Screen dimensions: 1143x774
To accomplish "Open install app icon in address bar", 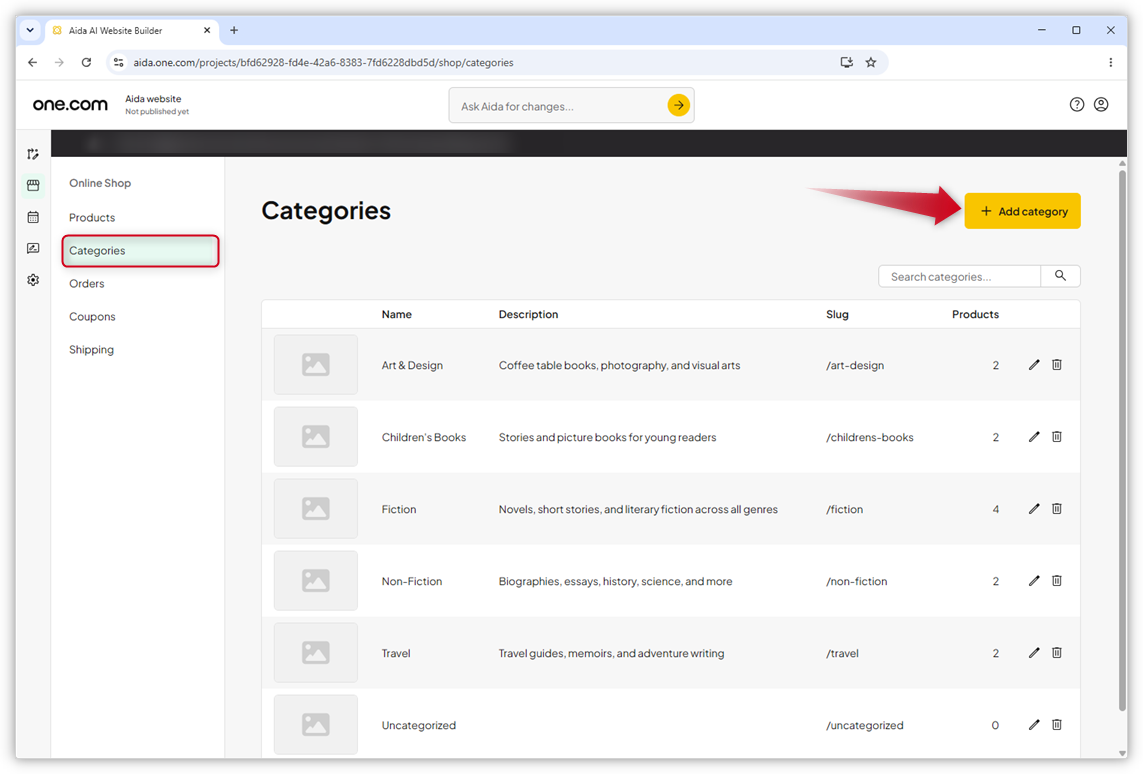I will tap(846, 63).
